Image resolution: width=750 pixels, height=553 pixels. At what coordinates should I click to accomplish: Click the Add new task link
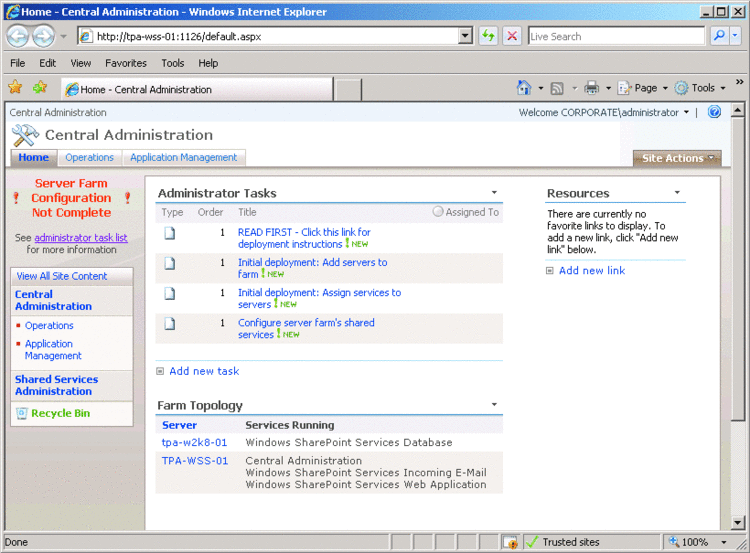(x=204, y=371)
